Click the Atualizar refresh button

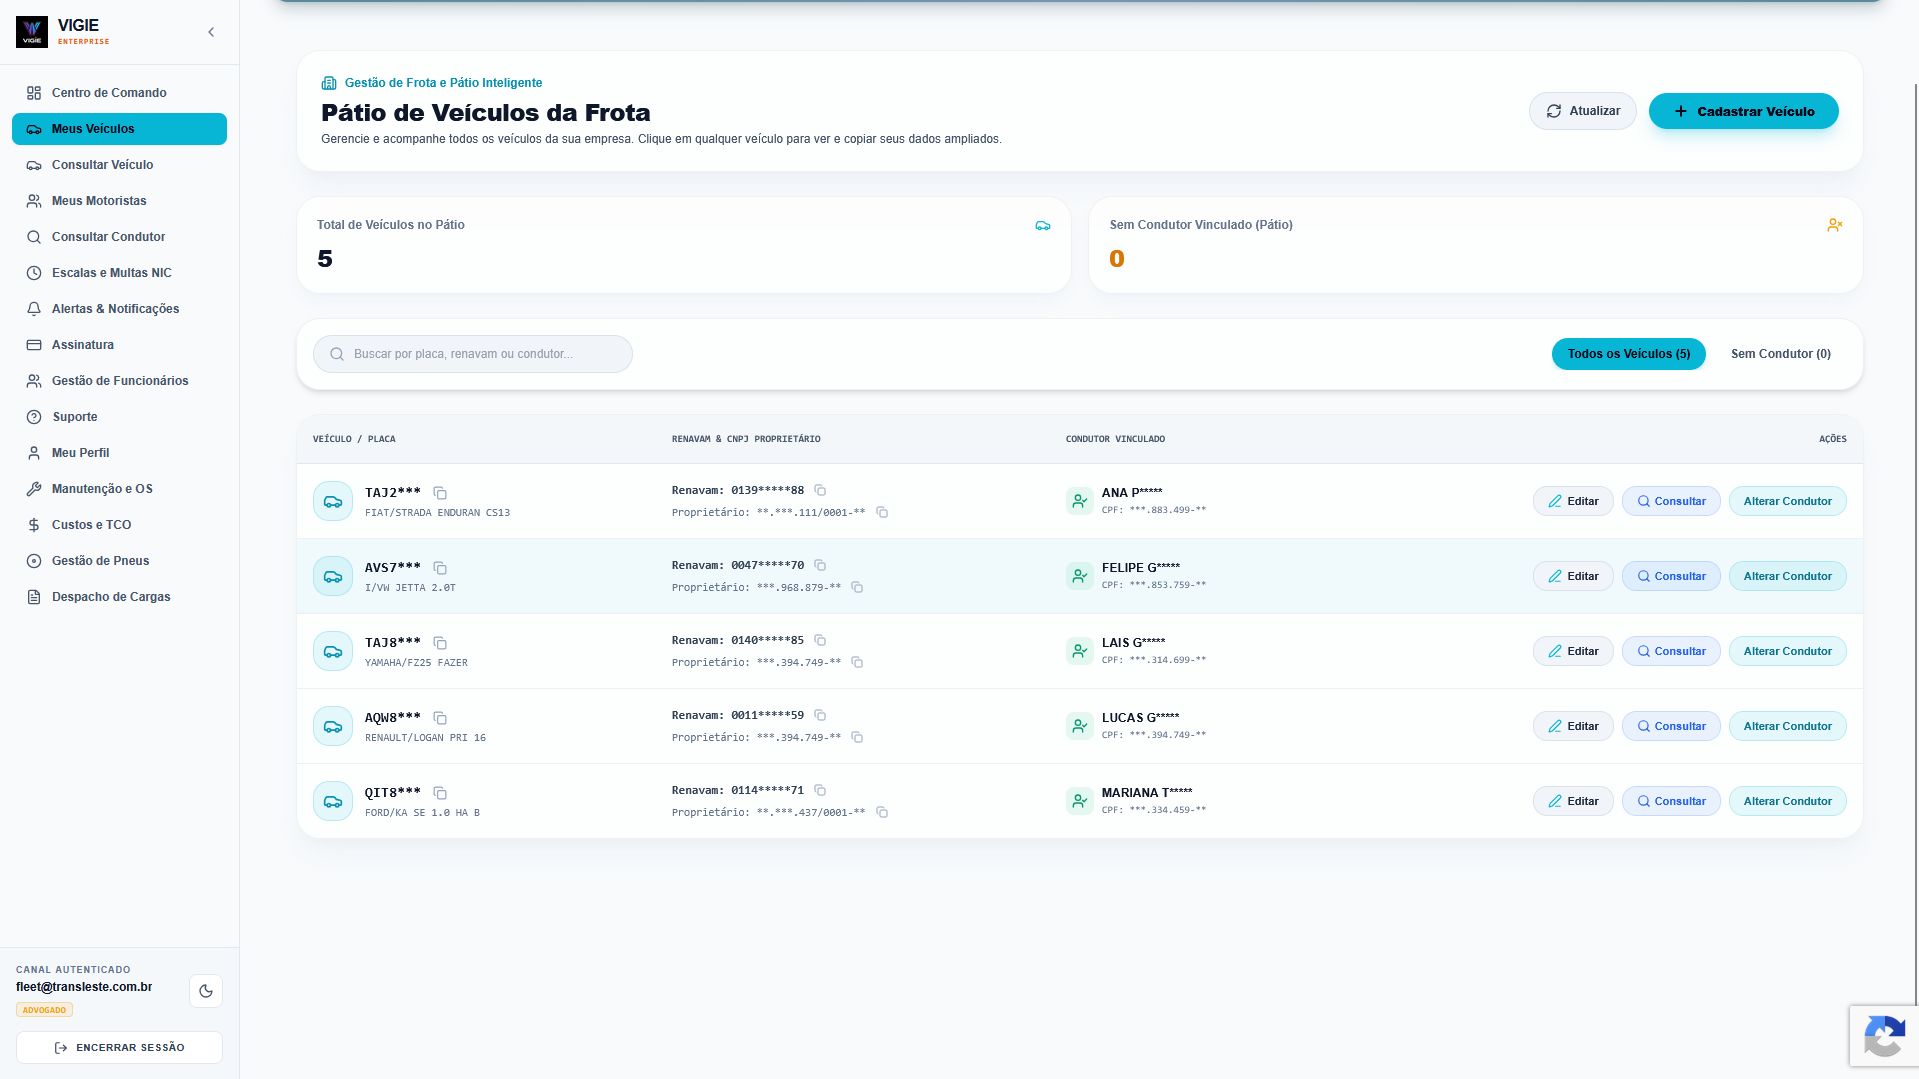pos(1582,111)
